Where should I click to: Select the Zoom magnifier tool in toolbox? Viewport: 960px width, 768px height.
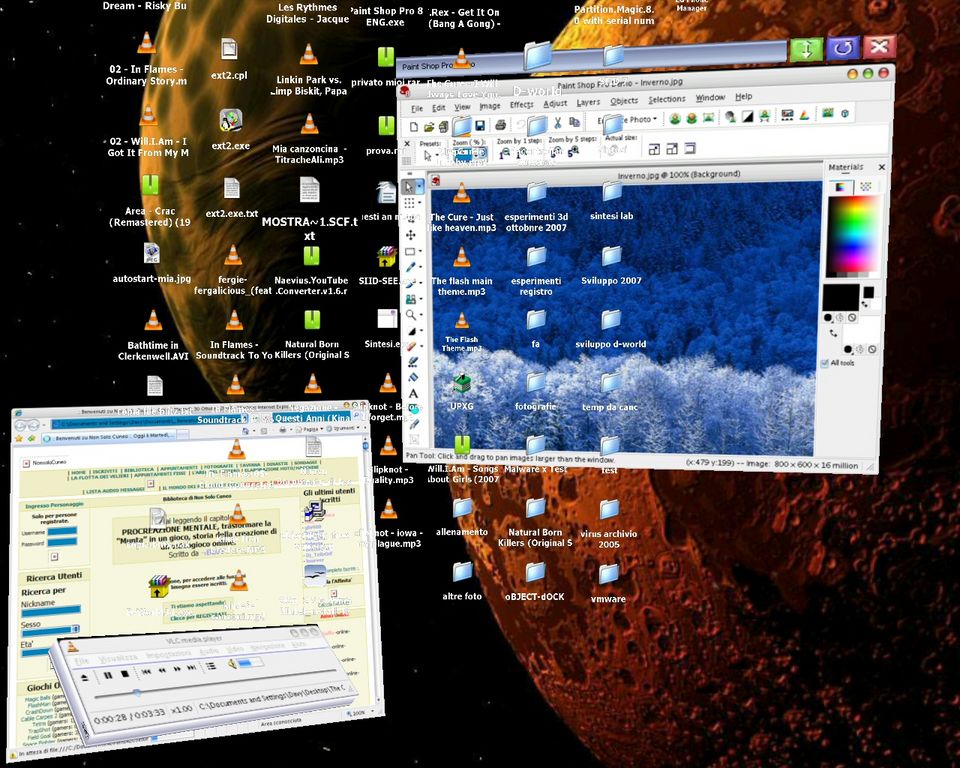click(410, 314)
